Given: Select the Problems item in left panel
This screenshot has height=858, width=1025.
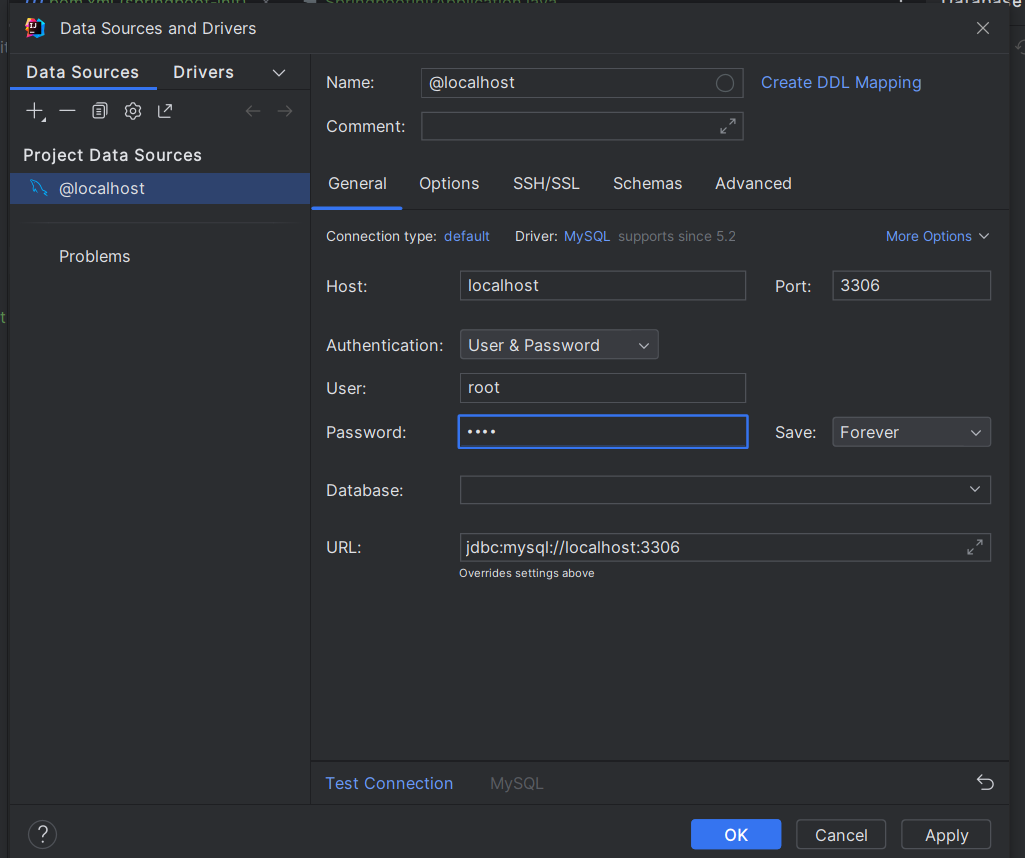Looking at the screenshot, I should coord(95,256).
